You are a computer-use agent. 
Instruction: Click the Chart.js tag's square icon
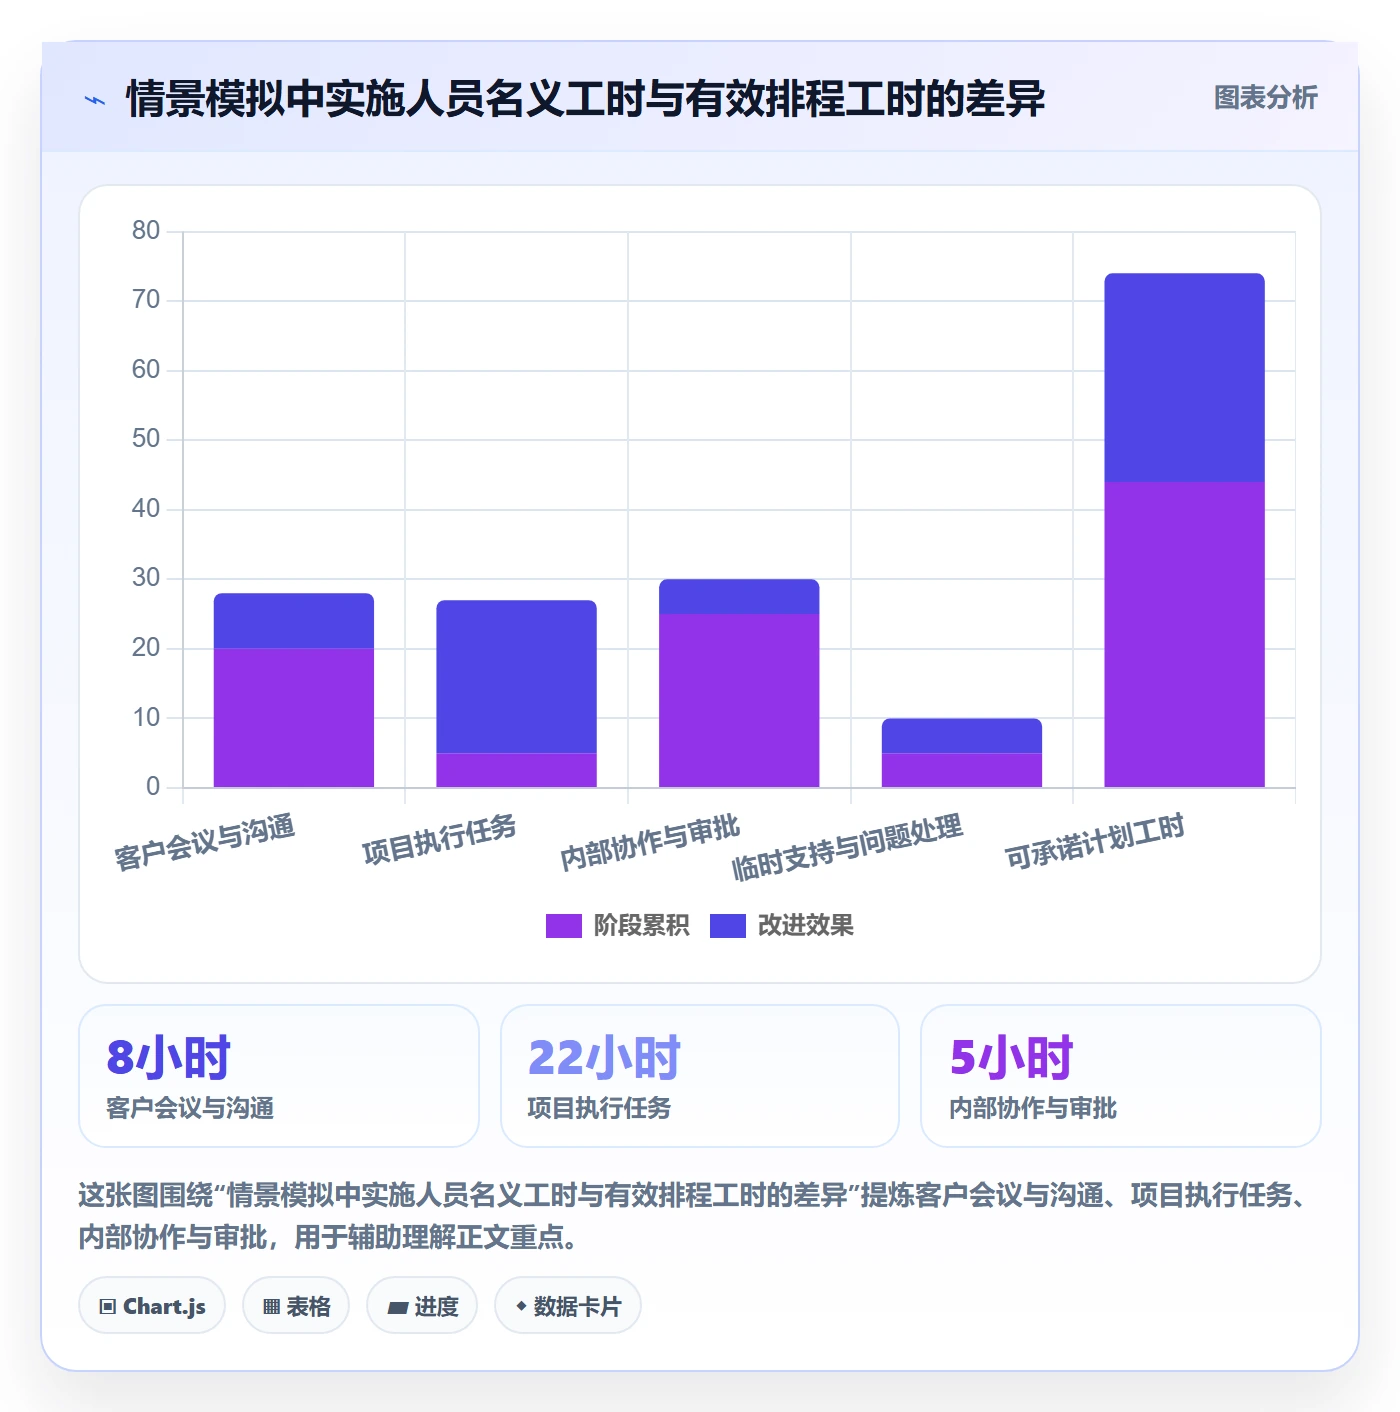click(107, 1306)
